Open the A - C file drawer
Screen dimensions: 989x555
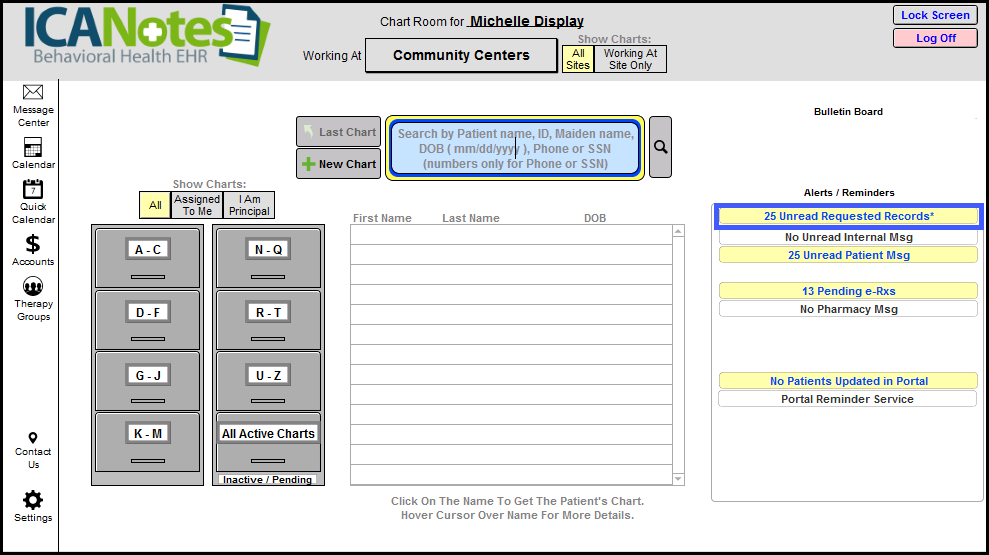coord(148,257)
